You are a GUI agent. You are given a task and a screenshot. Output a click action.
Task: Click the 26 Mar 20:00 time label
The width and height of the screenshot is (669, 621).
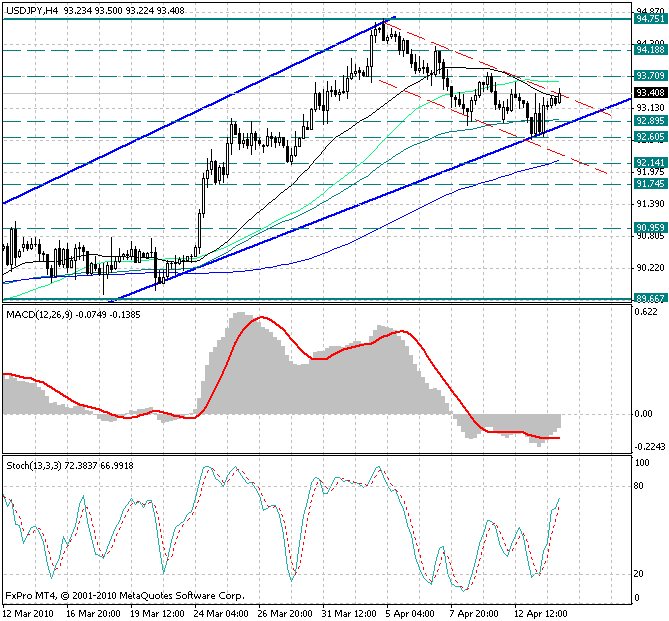[x=285, y=614]
